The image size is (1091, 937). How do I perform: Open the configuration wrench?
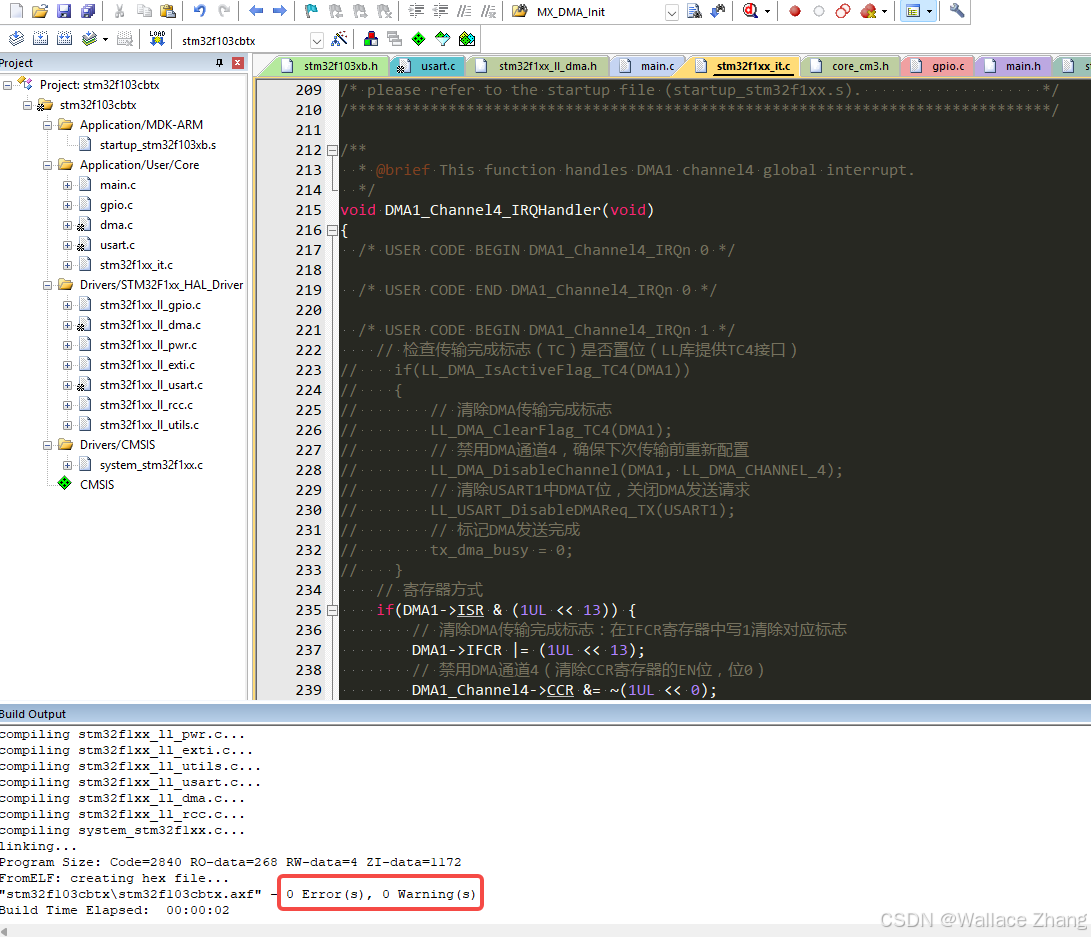957,11
